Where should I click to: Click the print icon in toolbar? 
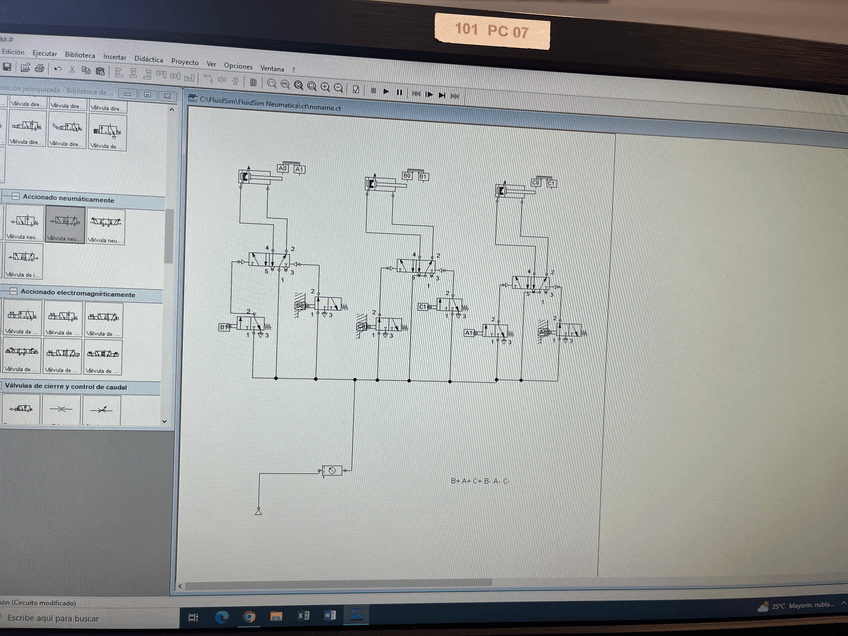click(x=39, y=68)
